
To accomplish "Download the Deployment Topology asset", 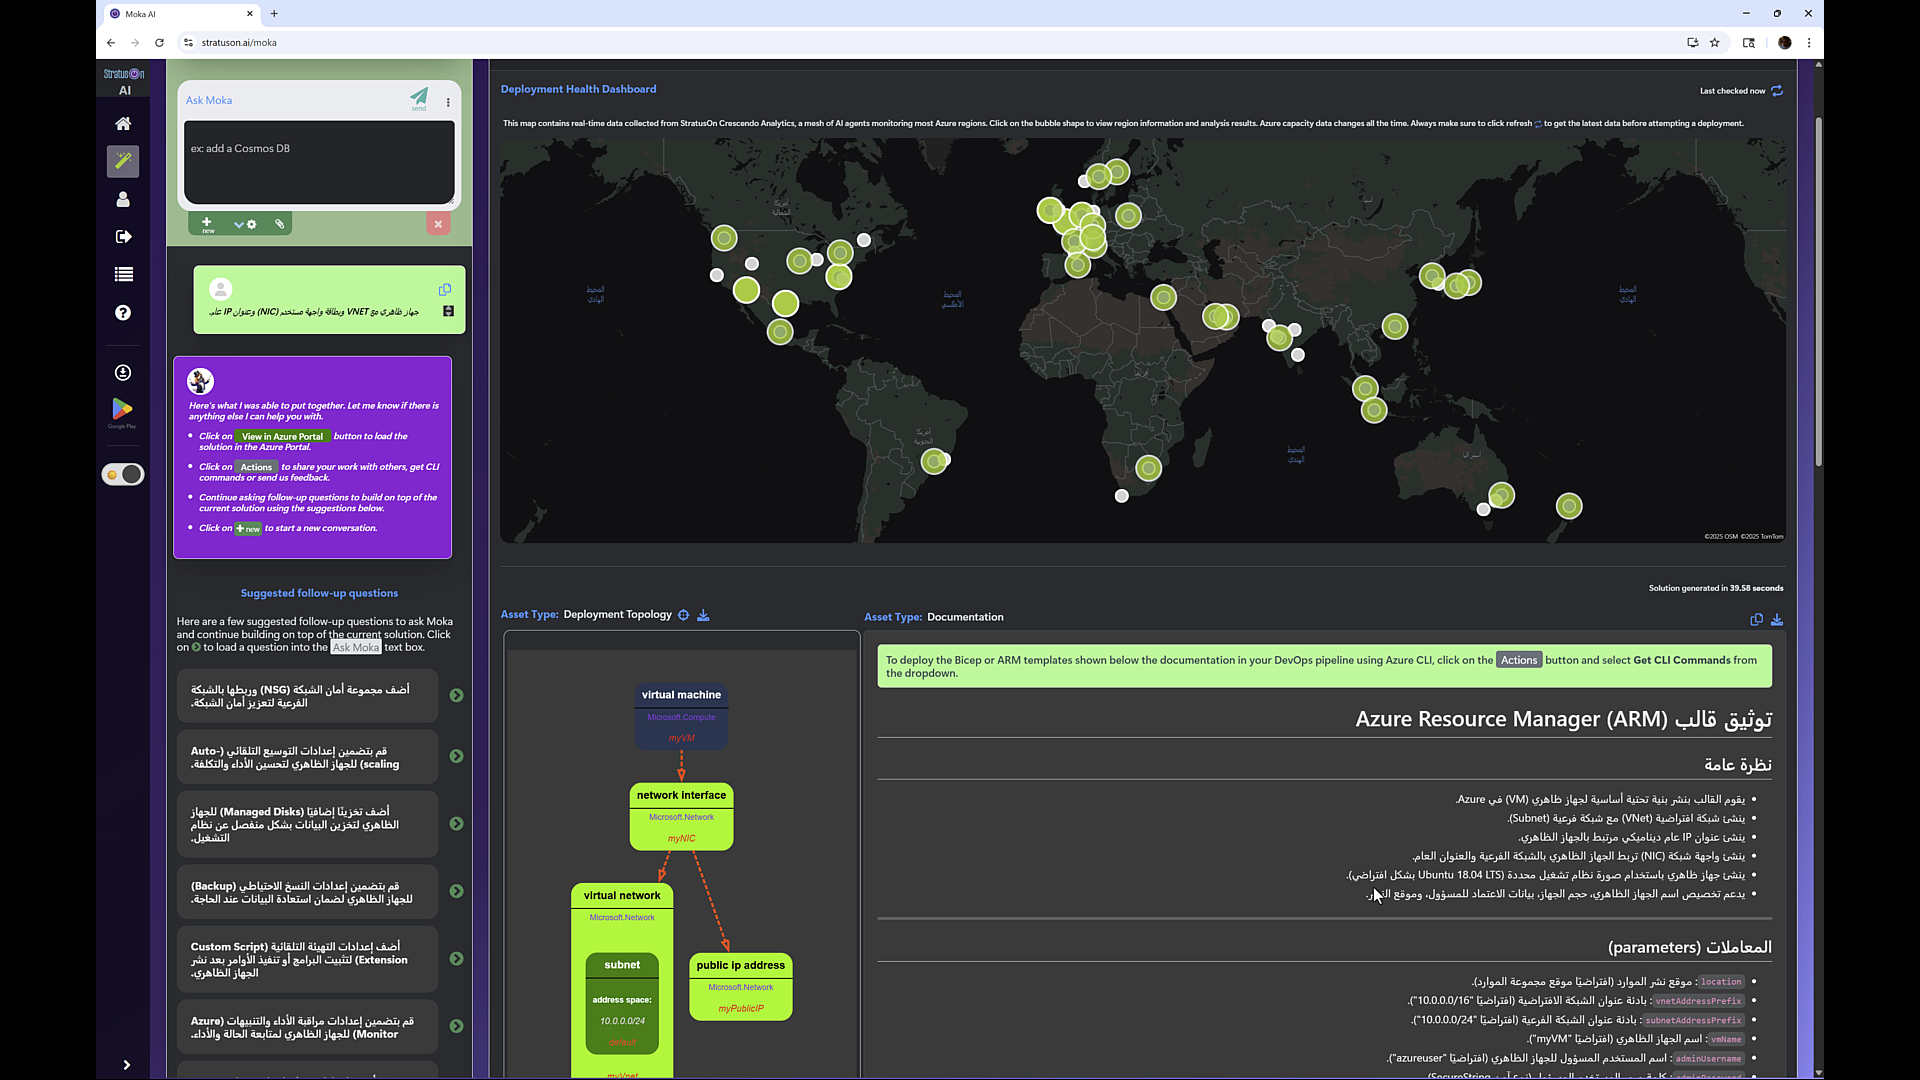I will pos(704,615).
